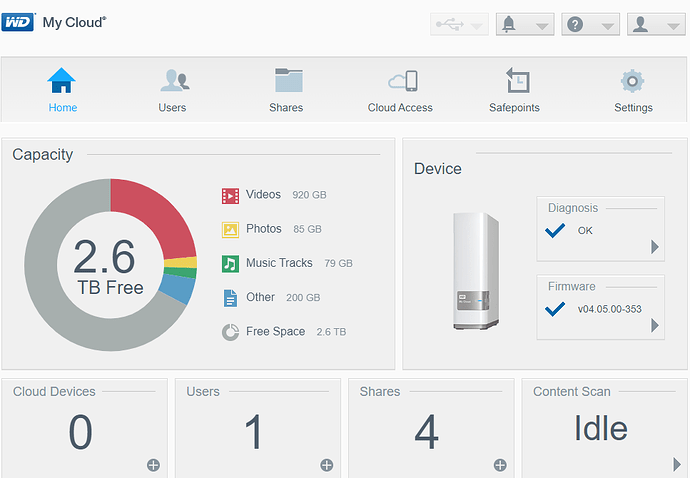Select the Free Space 2.6 TB label
Image resolution: width=690 pixels, height=478 pixels.
click(296, 331)
